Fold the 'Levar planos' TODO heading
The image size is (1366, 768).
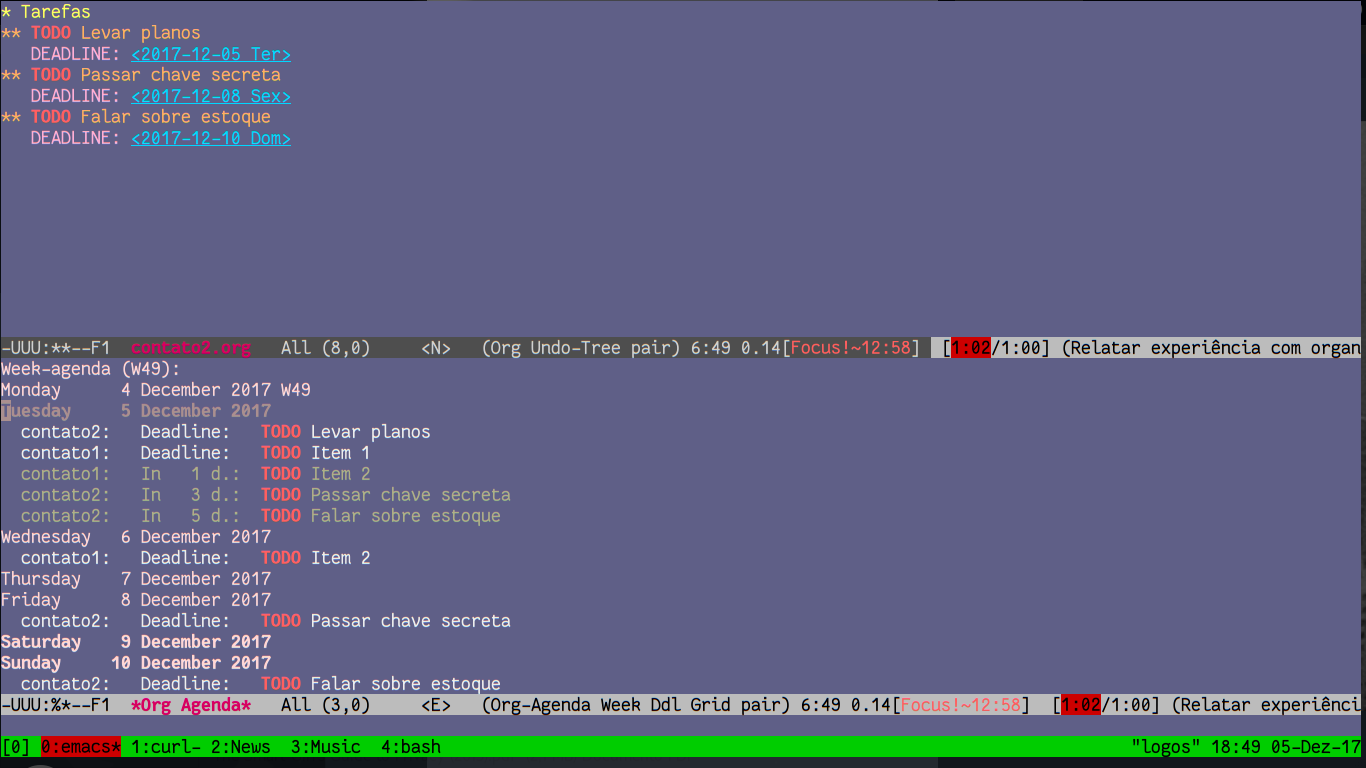(101, 33)
